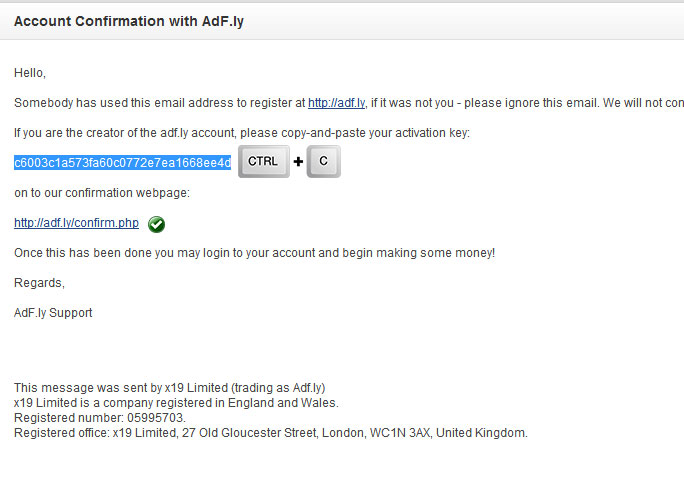Click the C key icon
Image resolution: width=684 pixels, height=486 pixels.
click(324, 161)
